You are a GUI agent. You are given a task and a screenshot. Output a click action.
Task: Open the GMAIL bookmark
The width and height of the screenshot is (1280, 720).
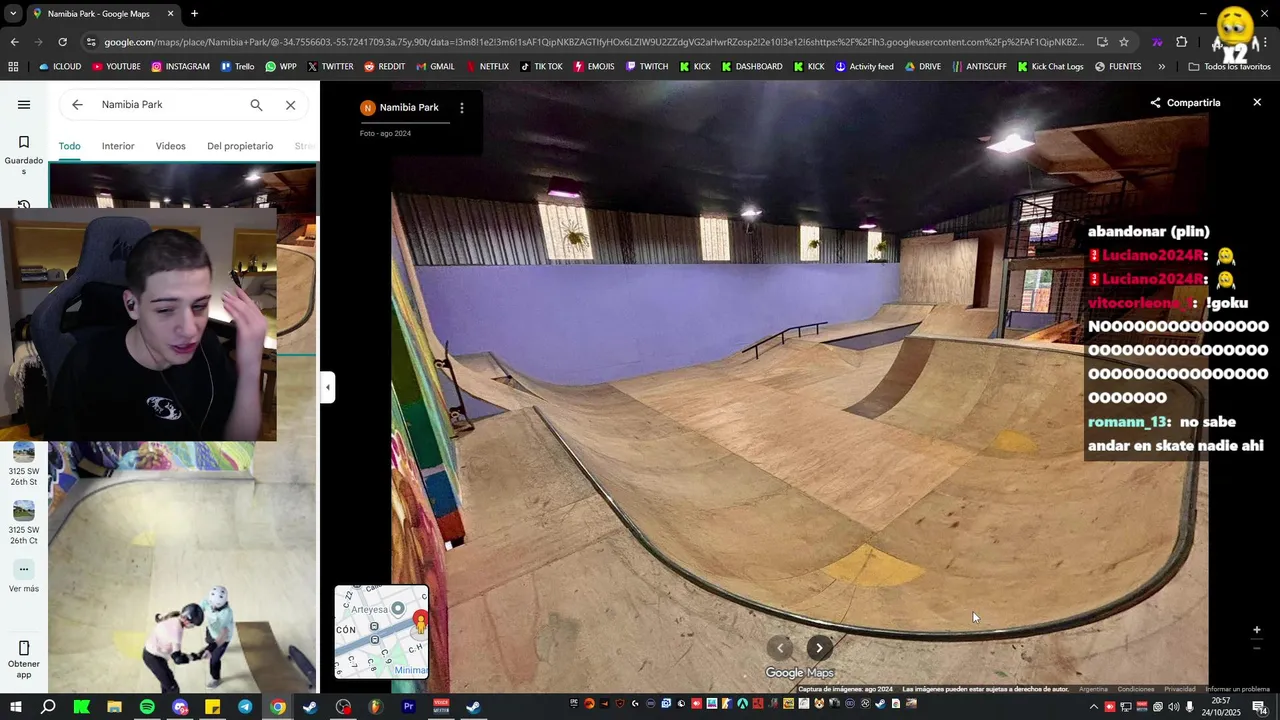click(435, 67)
